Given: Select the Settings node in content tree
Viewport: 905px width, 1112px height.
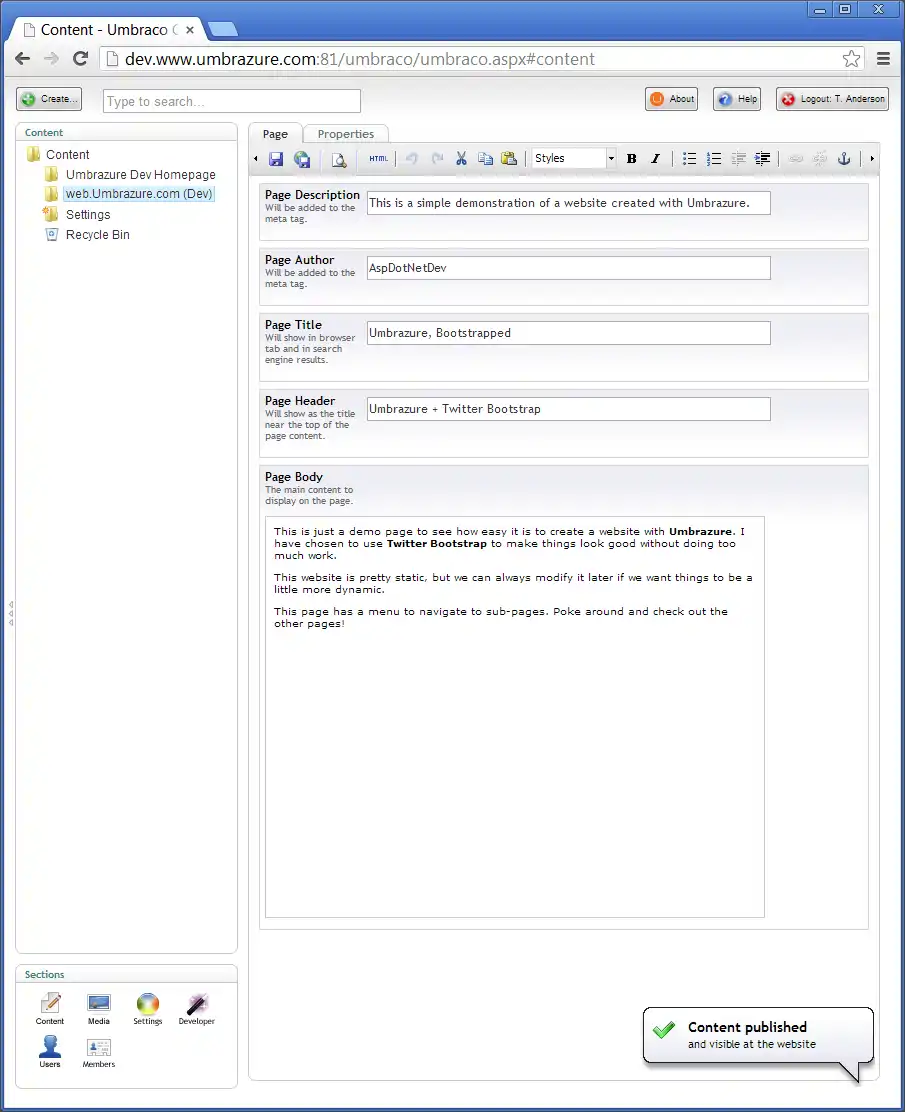Looking at the screenshot, I should pyautogui.click(x=88, y=214).
